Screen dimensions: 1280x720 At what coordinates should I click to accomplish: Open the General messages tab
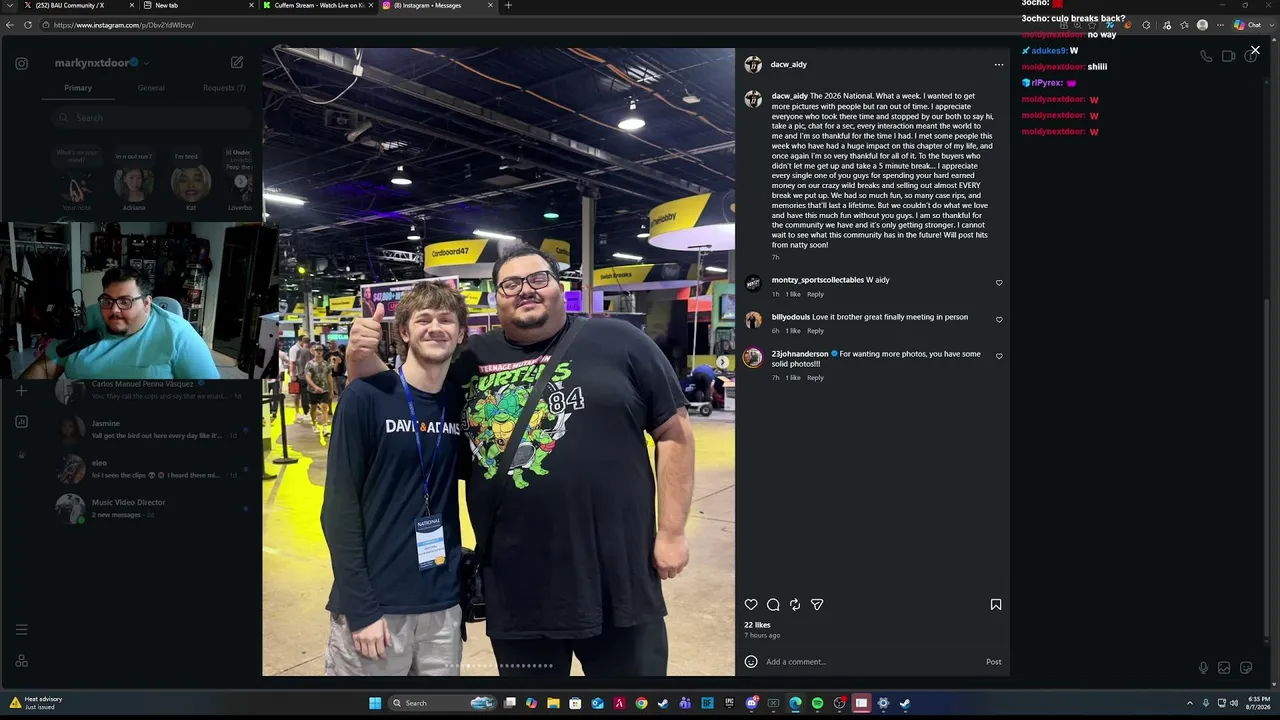pyautogui.click(x=151, y=88)
